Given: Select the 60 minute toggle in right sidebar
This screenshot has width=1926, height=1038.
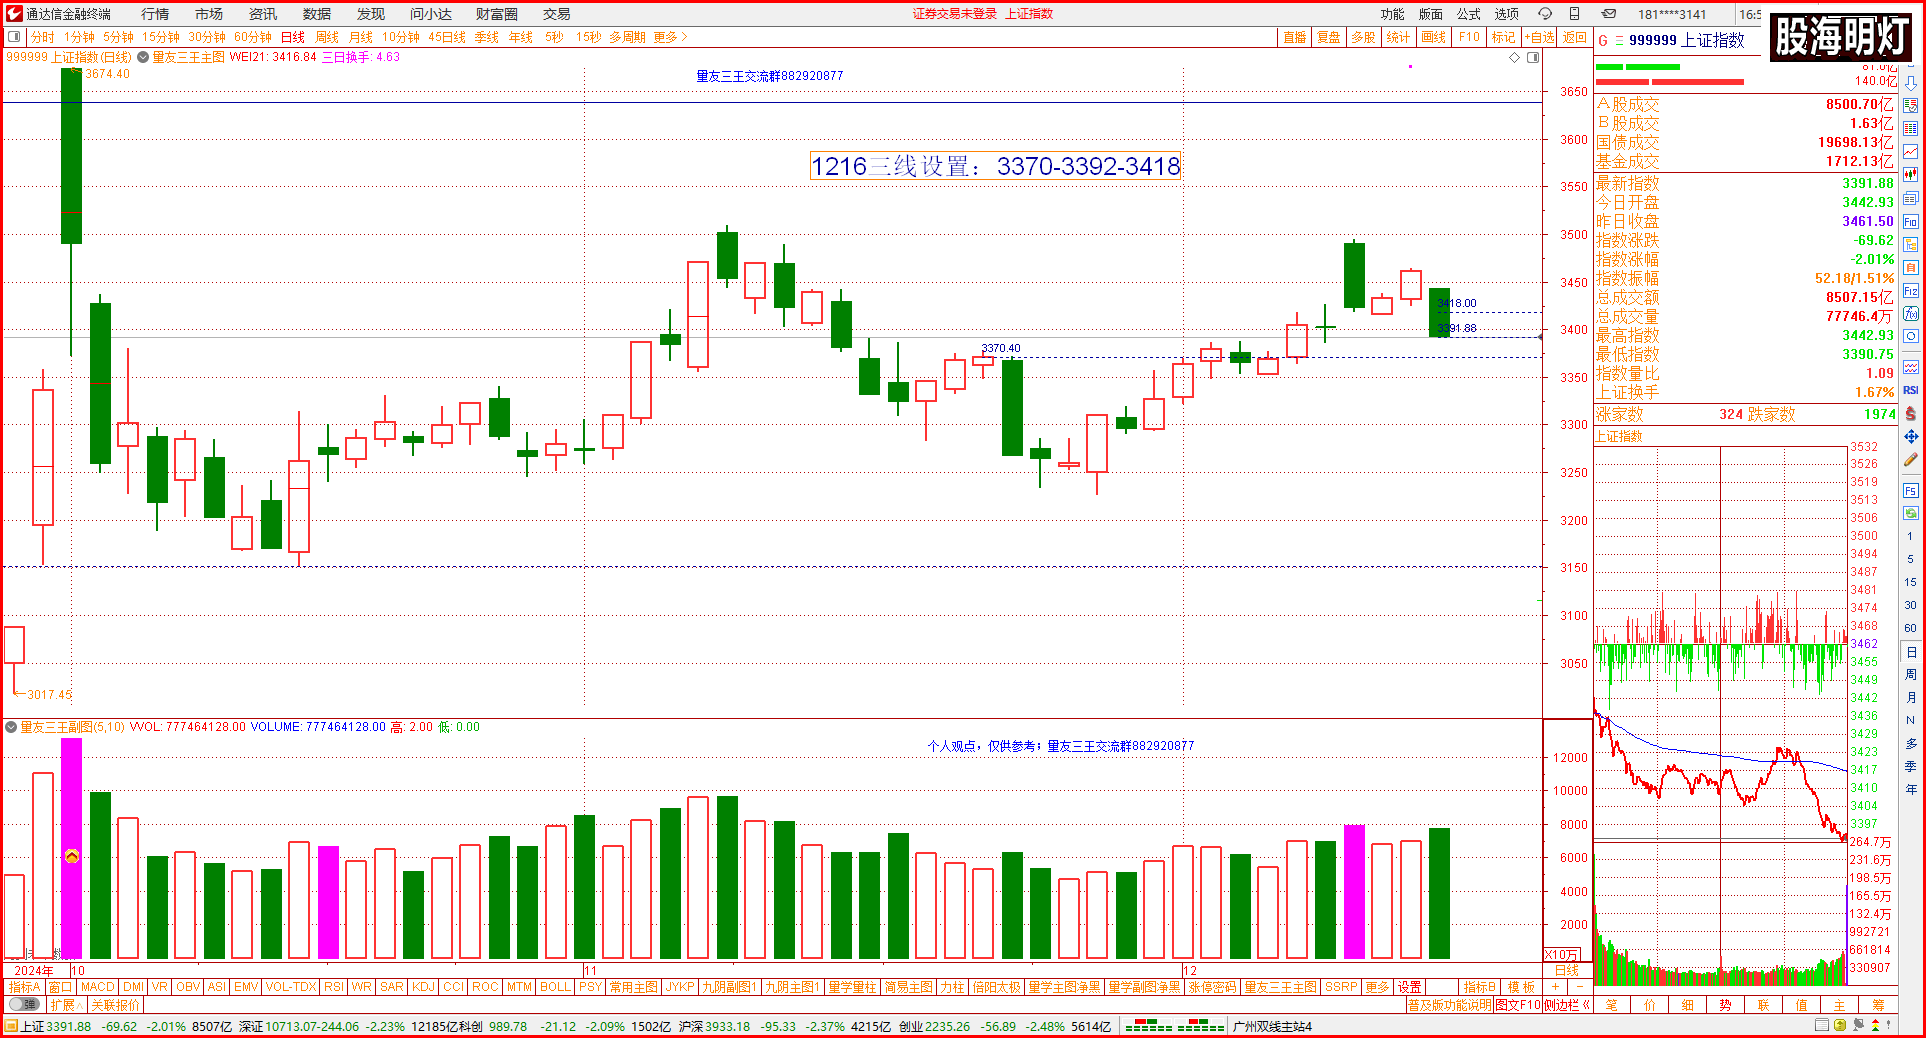Looking at the screenshot, I should [1911, 628].
